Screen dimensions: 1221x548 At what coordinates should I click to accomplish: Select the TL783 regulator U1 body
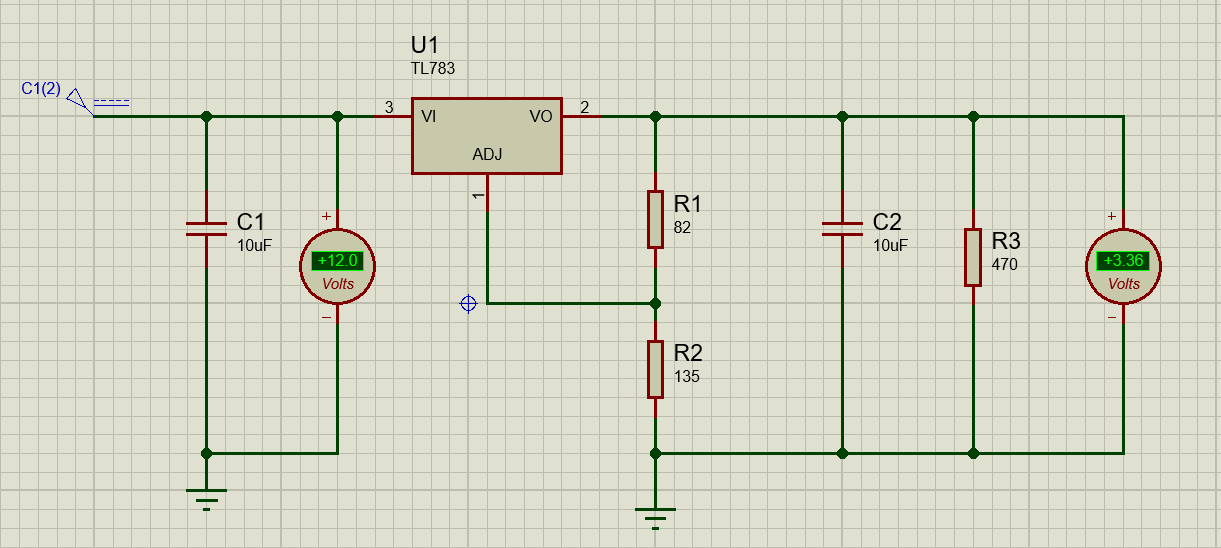[487, 135]
